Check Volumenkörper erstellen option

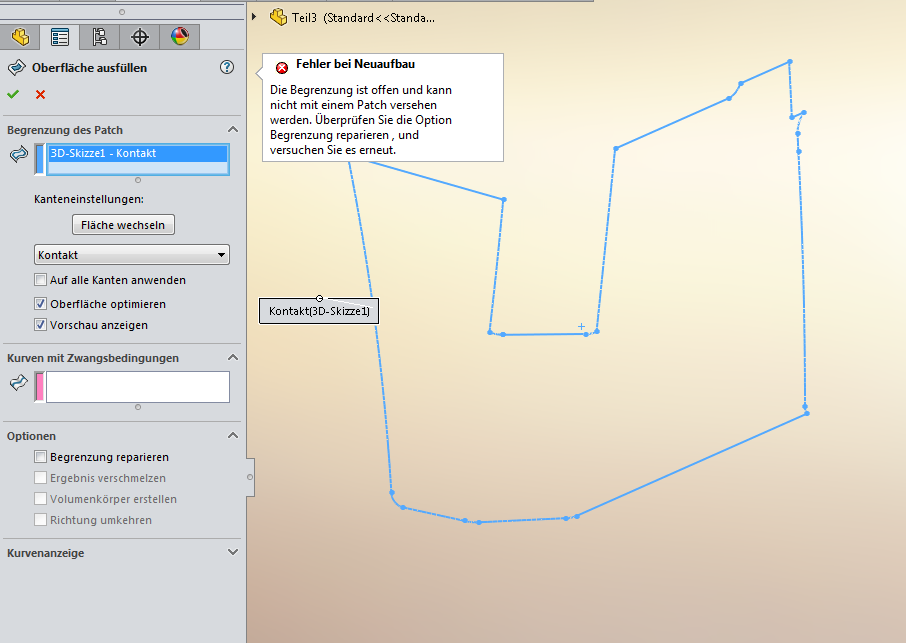[x=40, y=499]
